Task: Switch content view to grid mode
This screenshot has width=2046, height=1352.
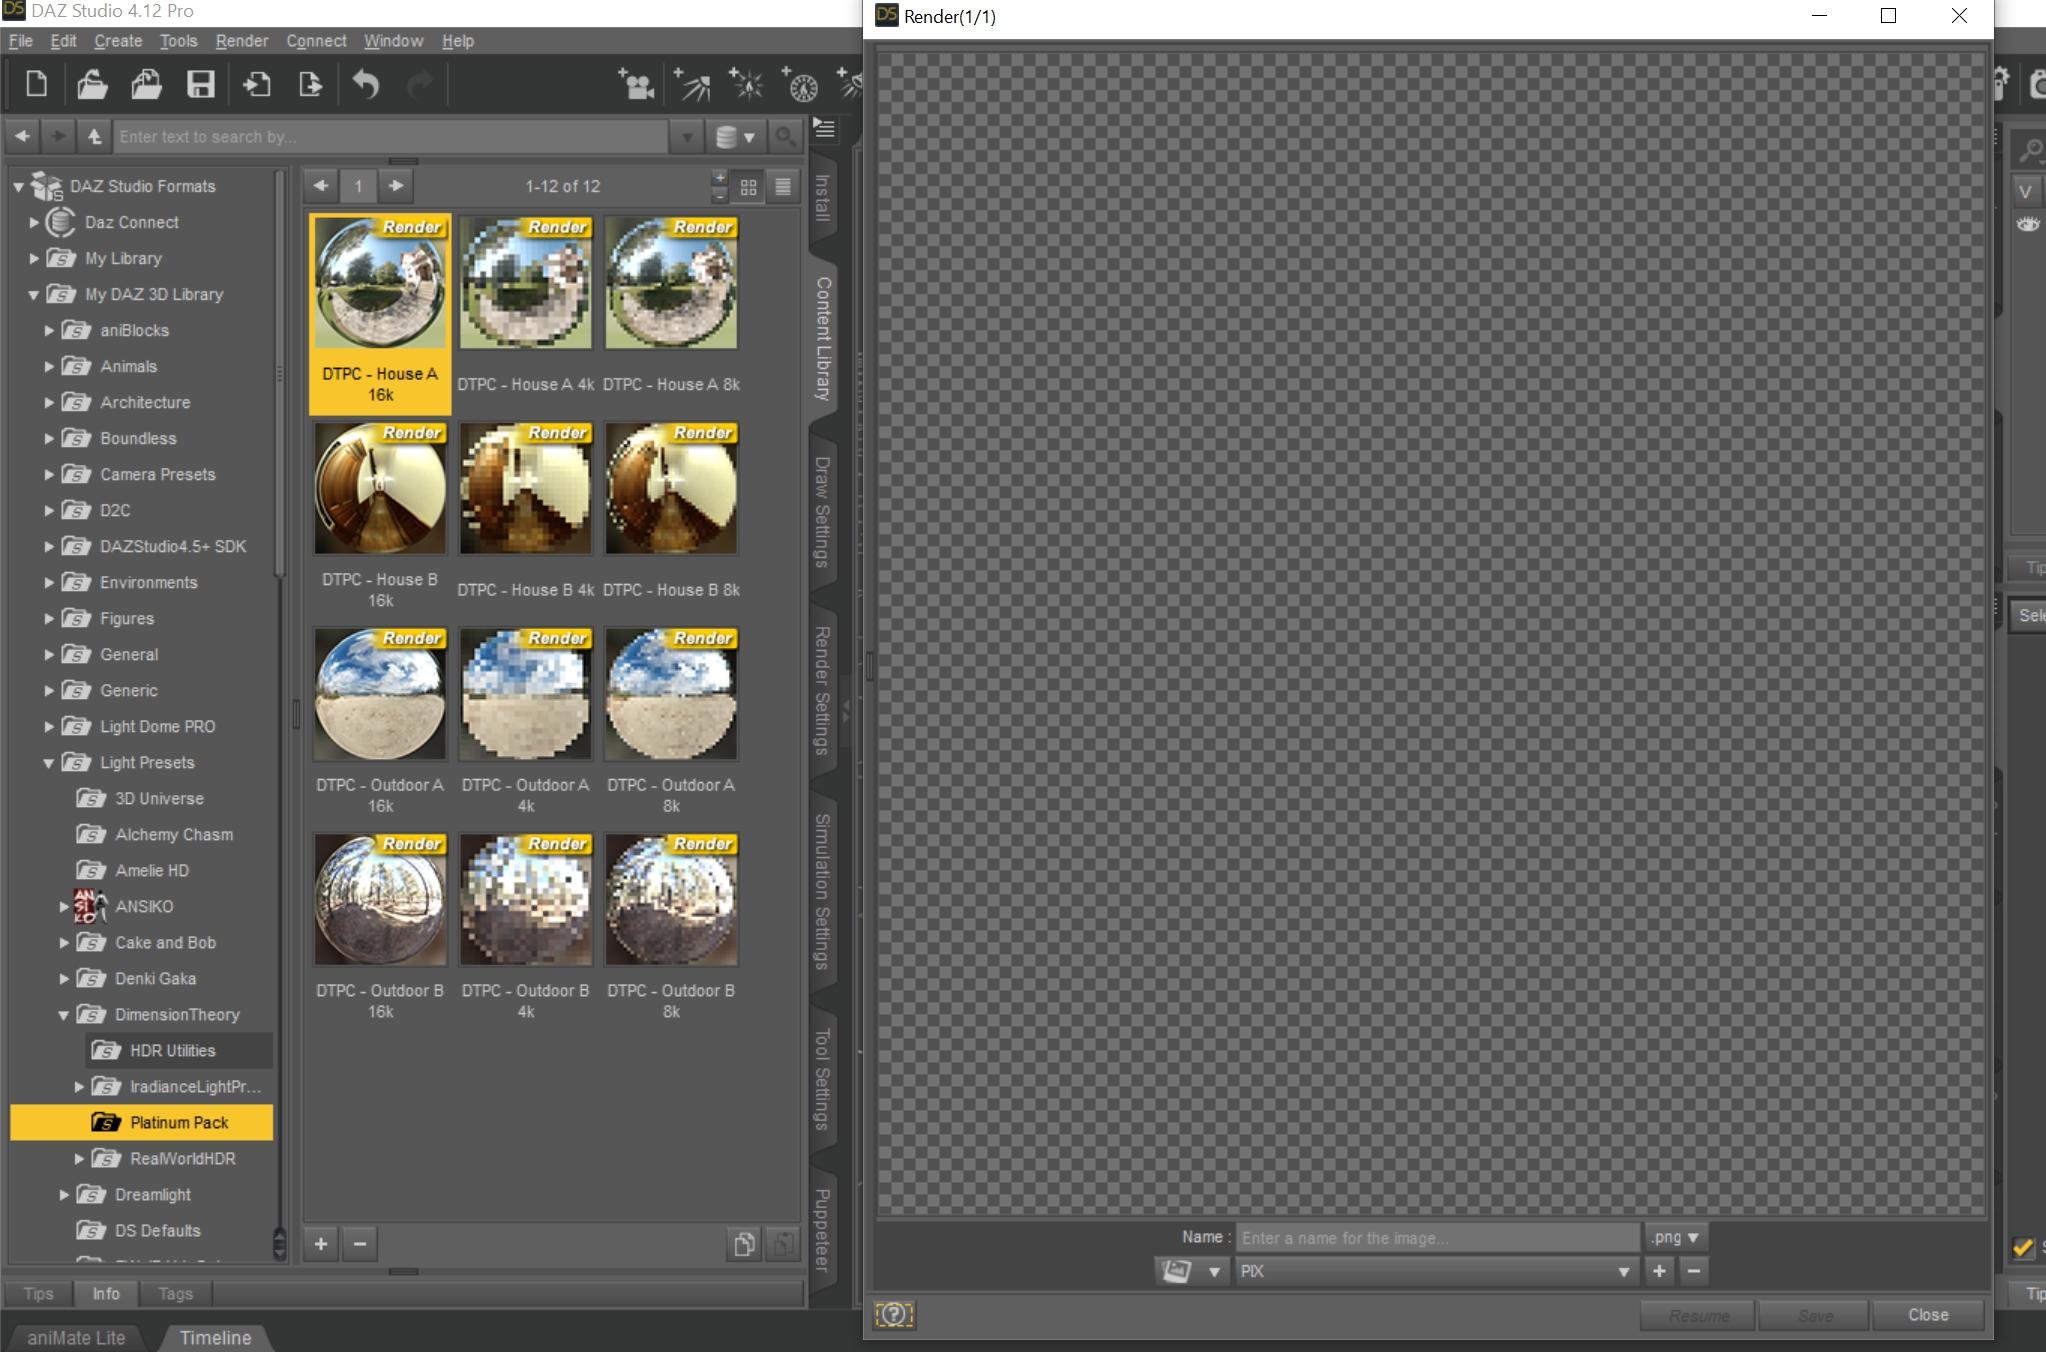Action: [748, 187]
